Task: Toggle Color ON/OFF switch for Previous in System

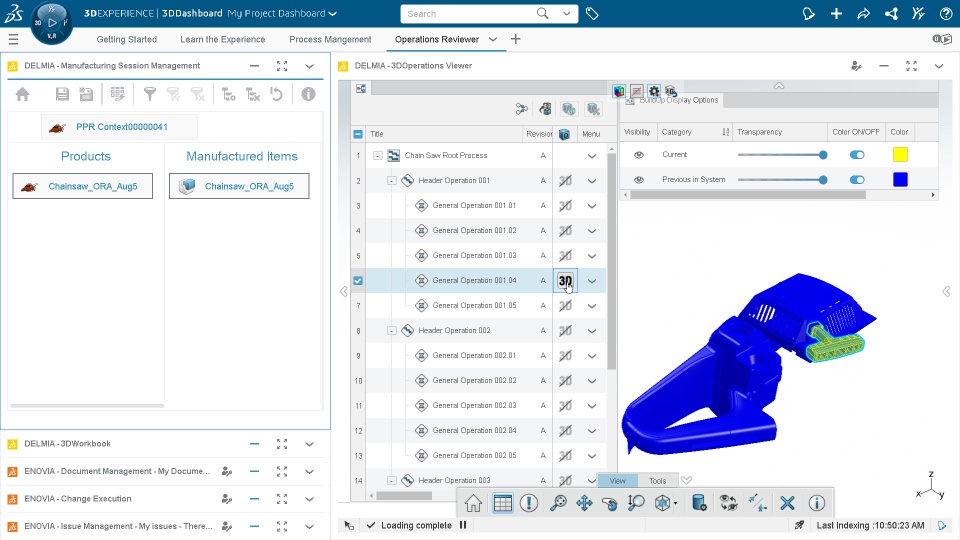Action: coord(857,180)
